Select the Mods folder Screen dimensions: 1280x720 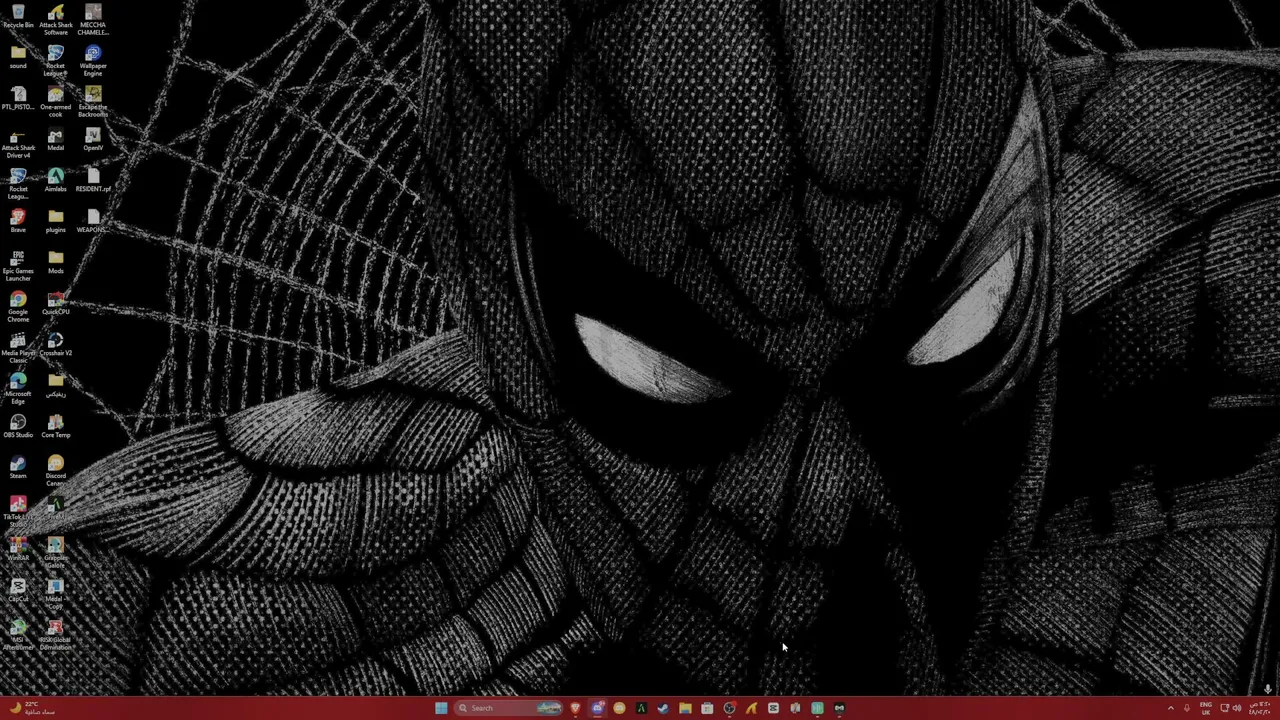click(56, 262)
